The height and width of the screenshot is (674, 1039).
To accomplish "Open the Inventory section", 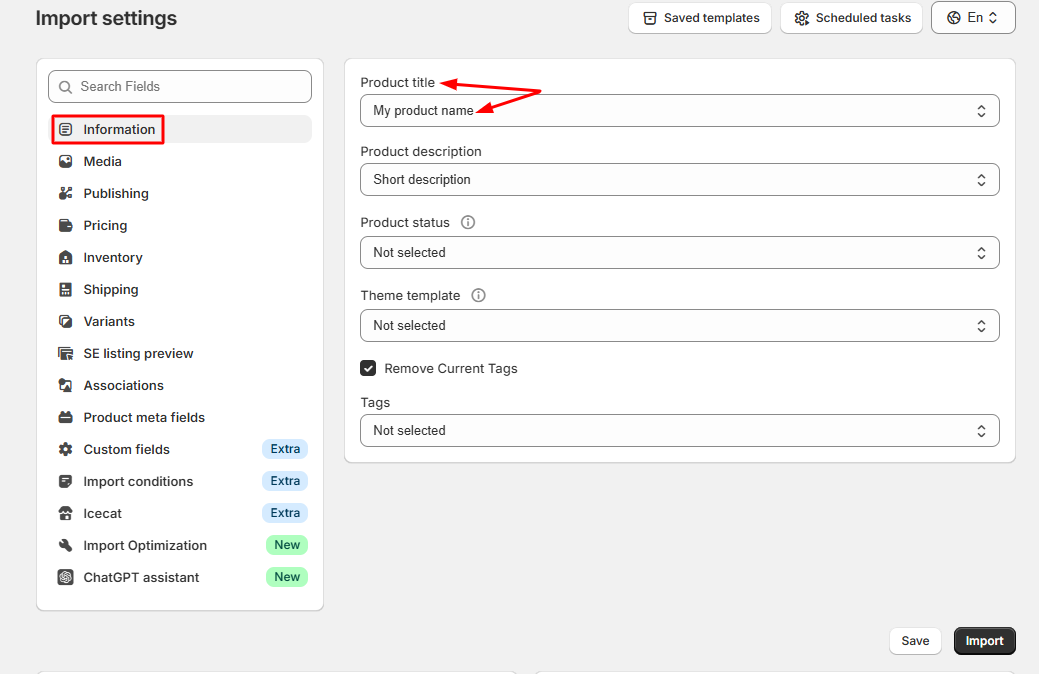I will [180, 257].
